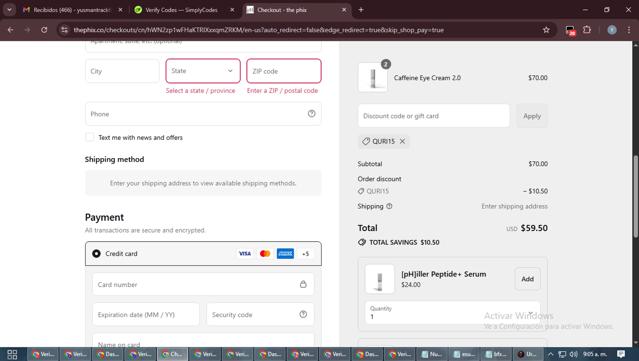Open the red extension icon with badge
Viewport: 639px width, 361px height.
point(570,30)
